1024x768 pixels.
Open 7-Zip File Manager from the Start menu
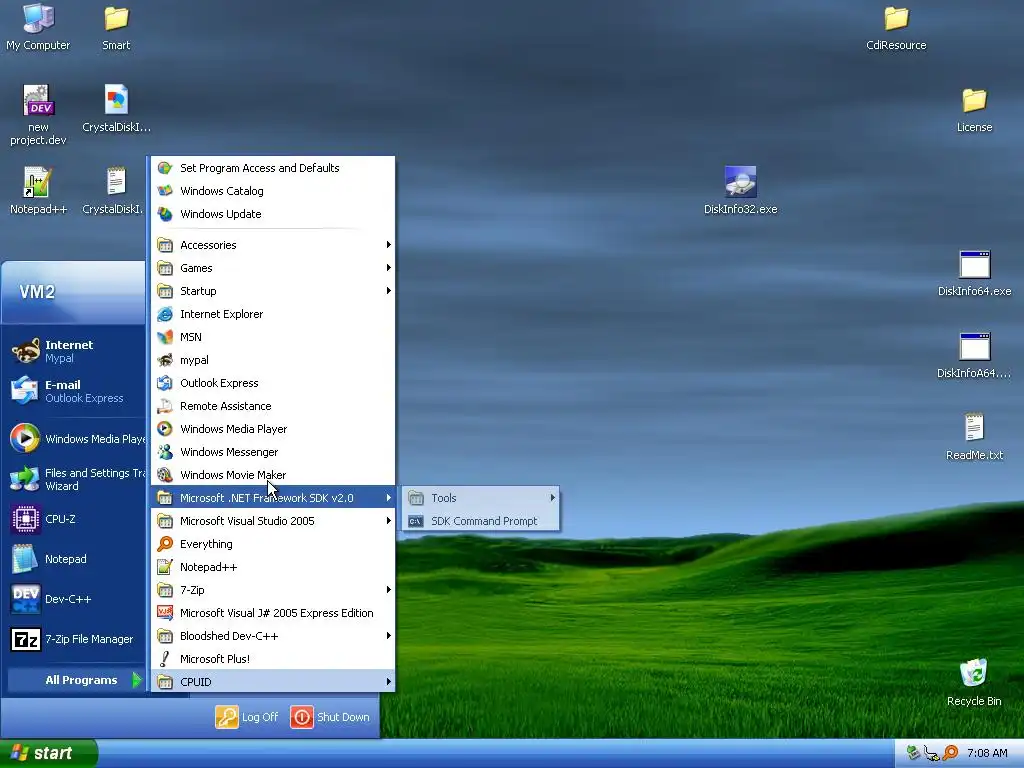coord(72,639)
